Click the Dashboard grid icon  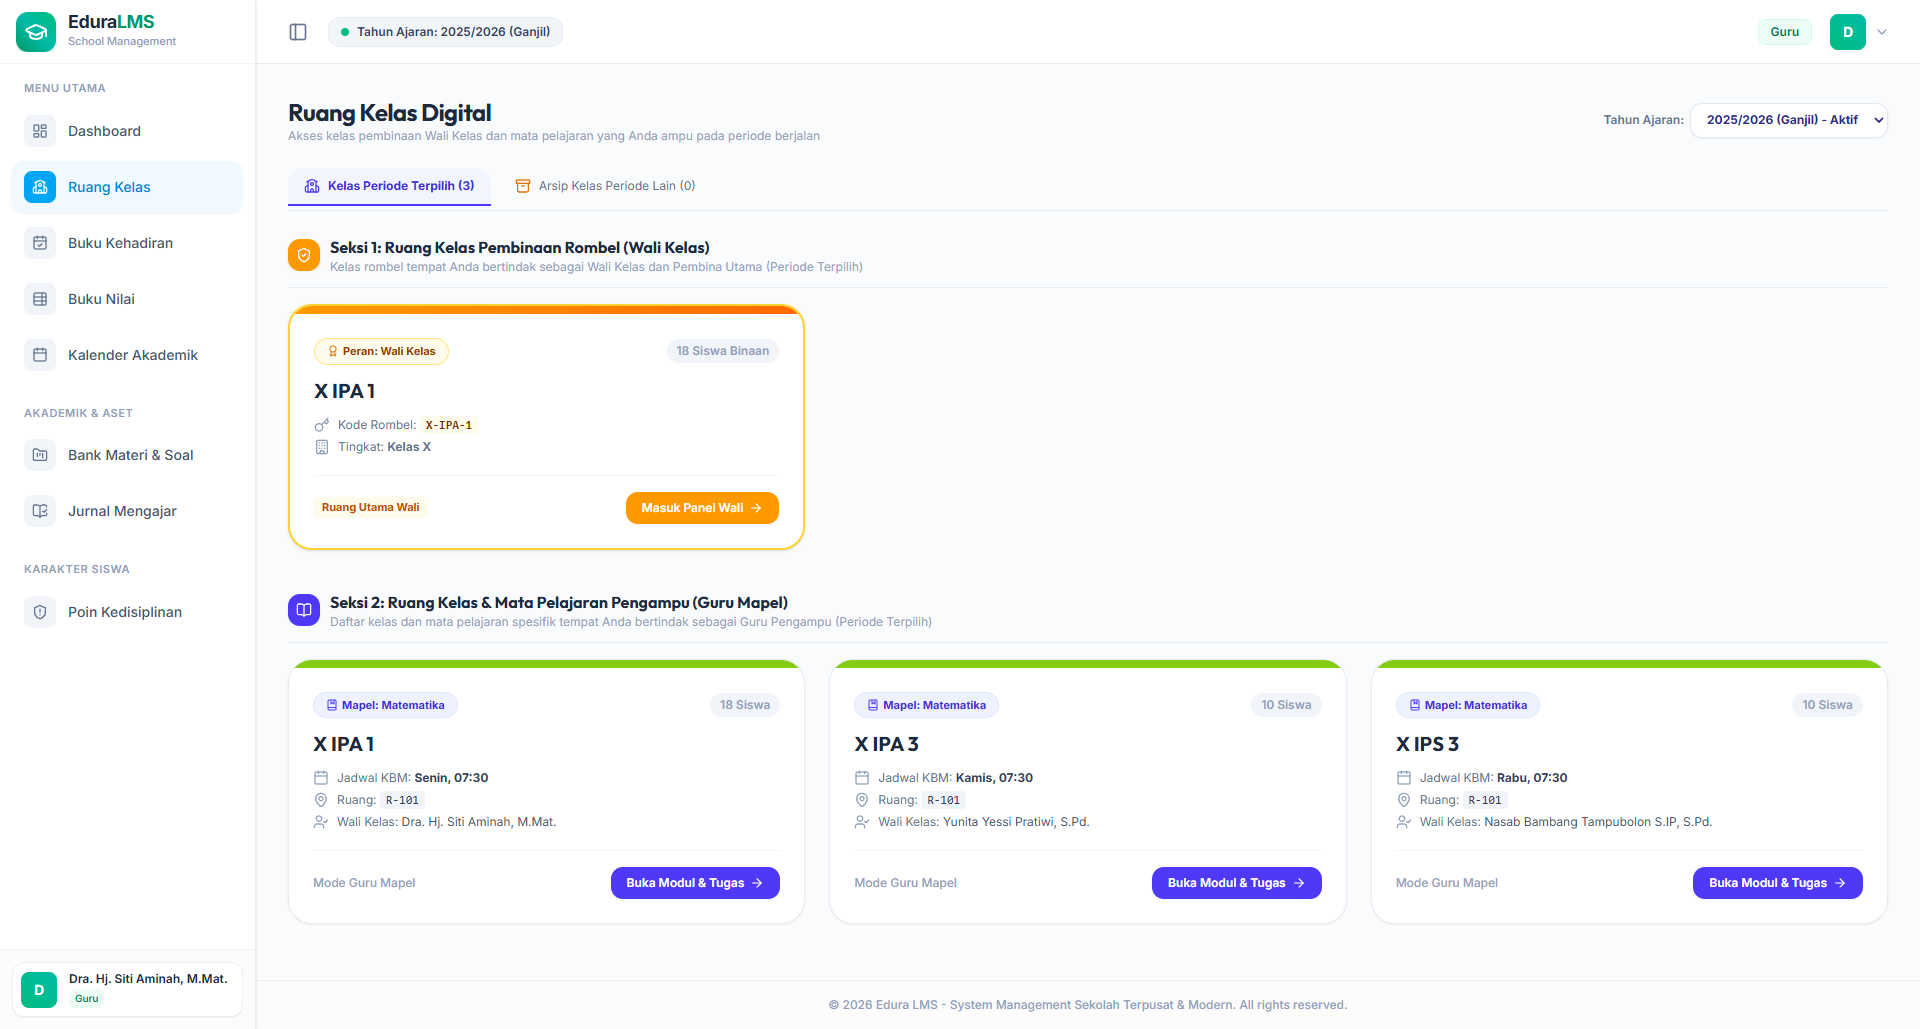point(40,131)
